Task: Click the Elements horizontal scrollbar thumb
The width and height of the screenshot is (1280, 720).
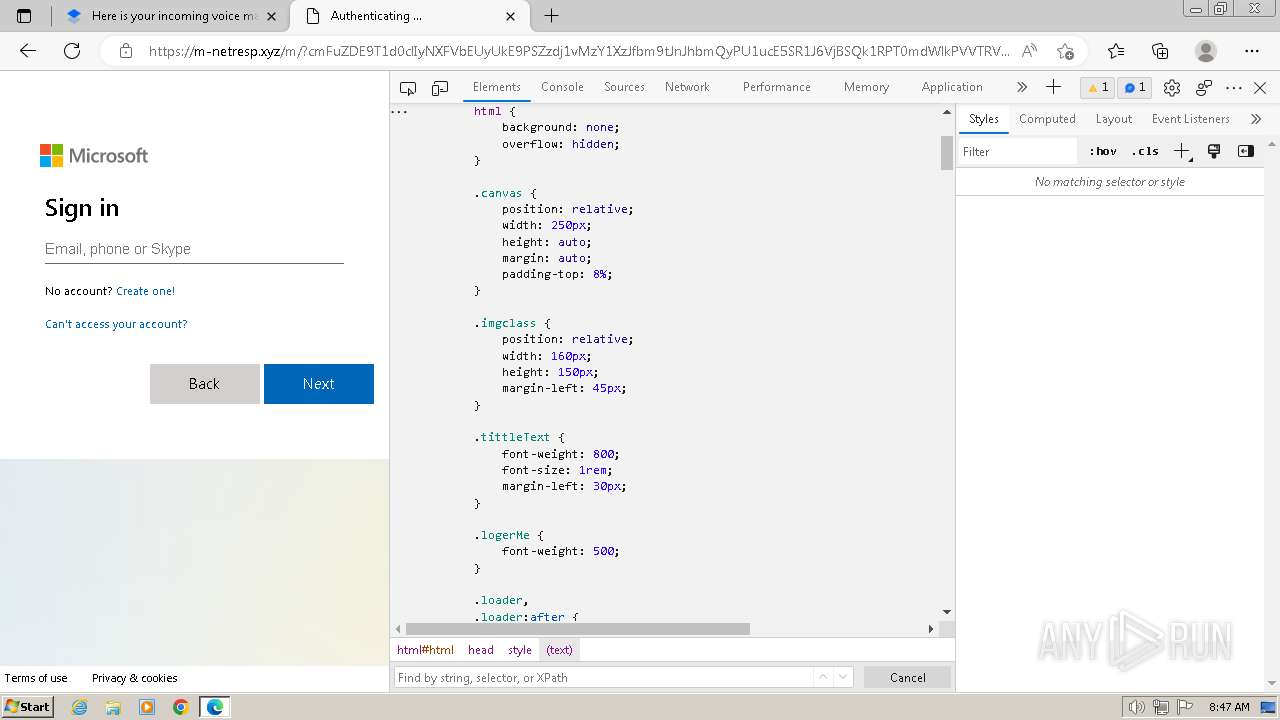Action: [577, 629]
